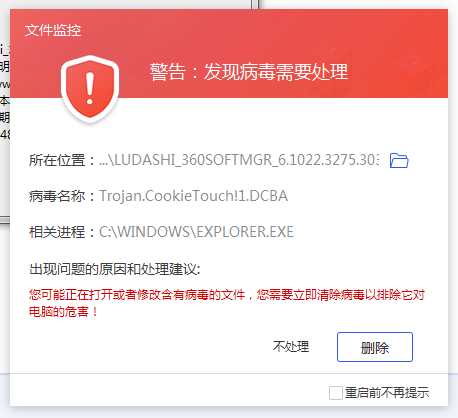This screenshot has width=458, height=418.
Task: Click the 所在位置 label
Action: pyautogui.click(x=57, y=160)
